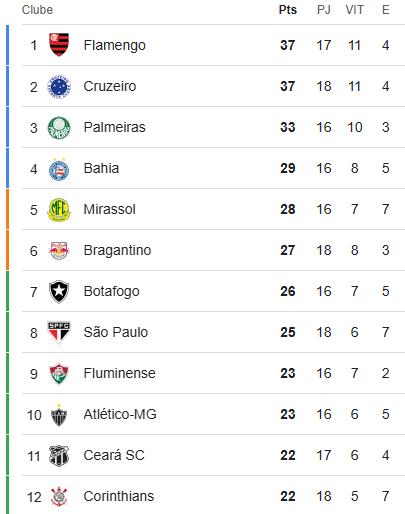Click the Clube column header
Image resolution: width=405 pixels, height=514 pixels.
point(37,10)
